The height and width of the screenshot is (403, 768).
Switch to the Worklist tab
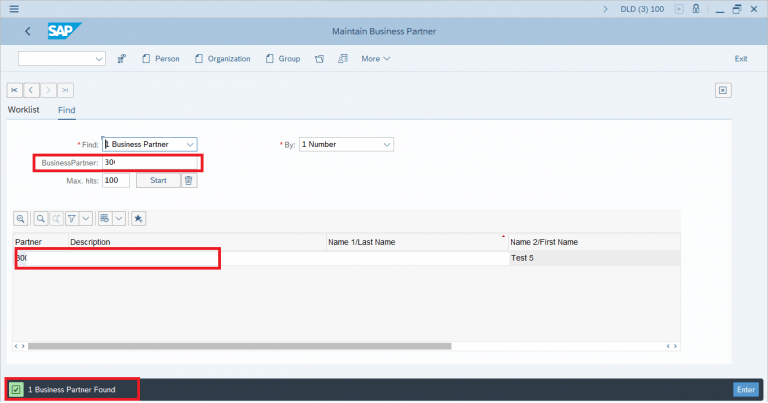(23, 110)
